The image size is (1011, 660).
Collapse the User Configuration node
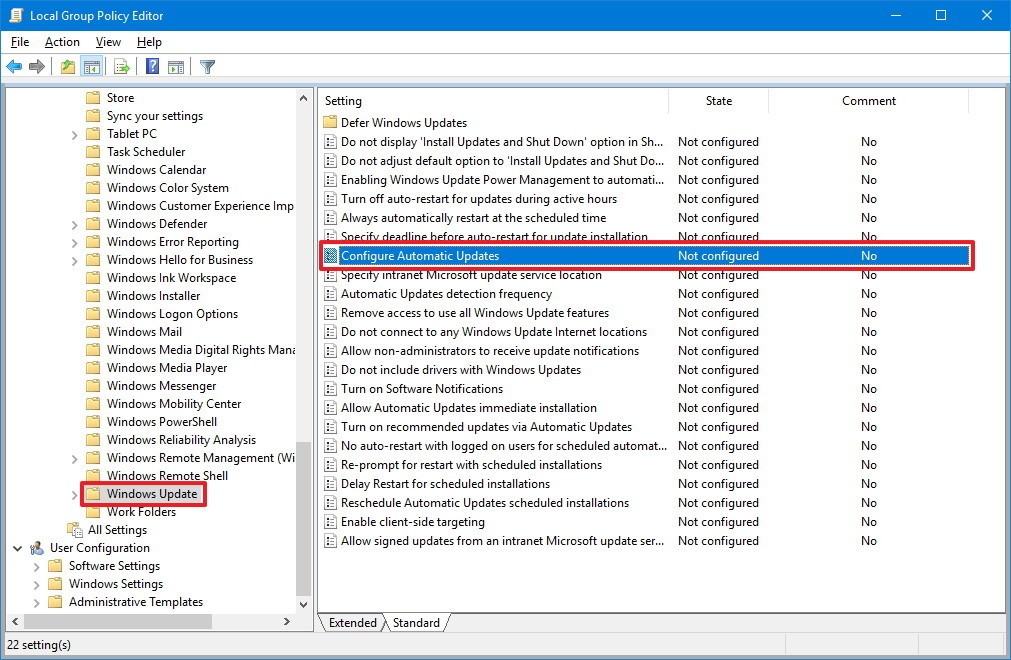coord(17,547)
